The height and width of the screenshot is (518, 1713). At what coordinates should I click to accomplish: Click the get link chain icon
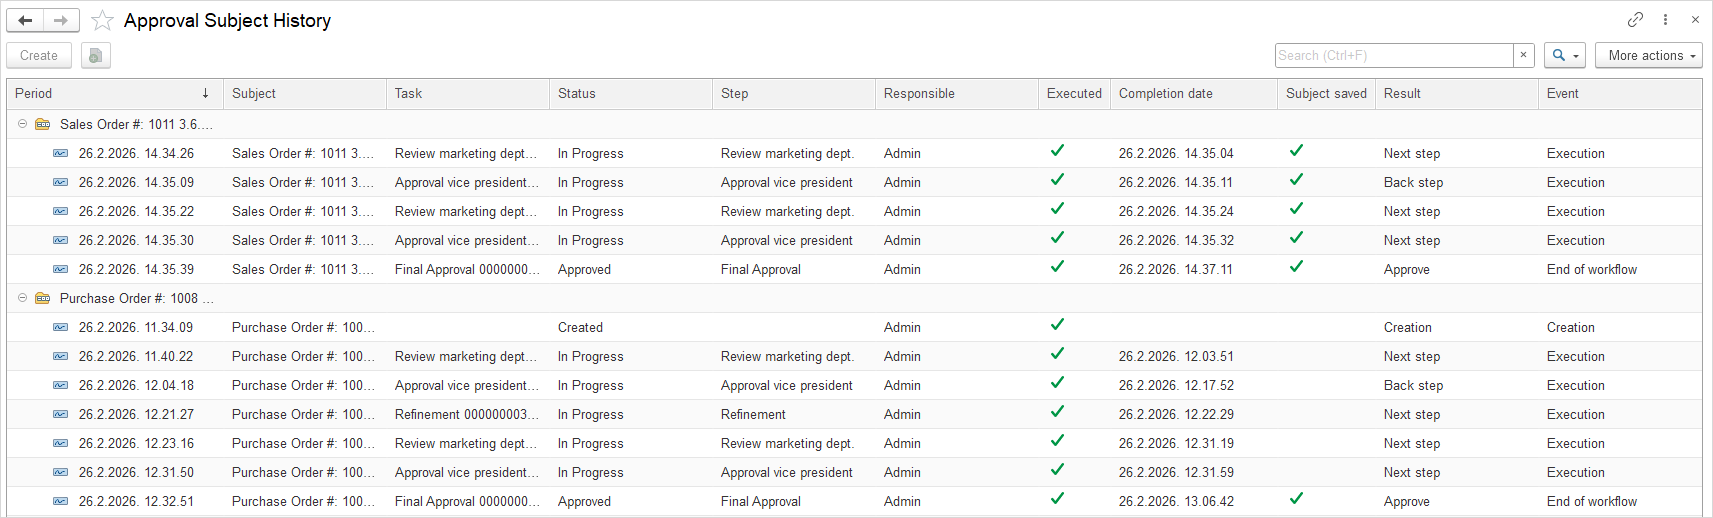coord(1635,19)
